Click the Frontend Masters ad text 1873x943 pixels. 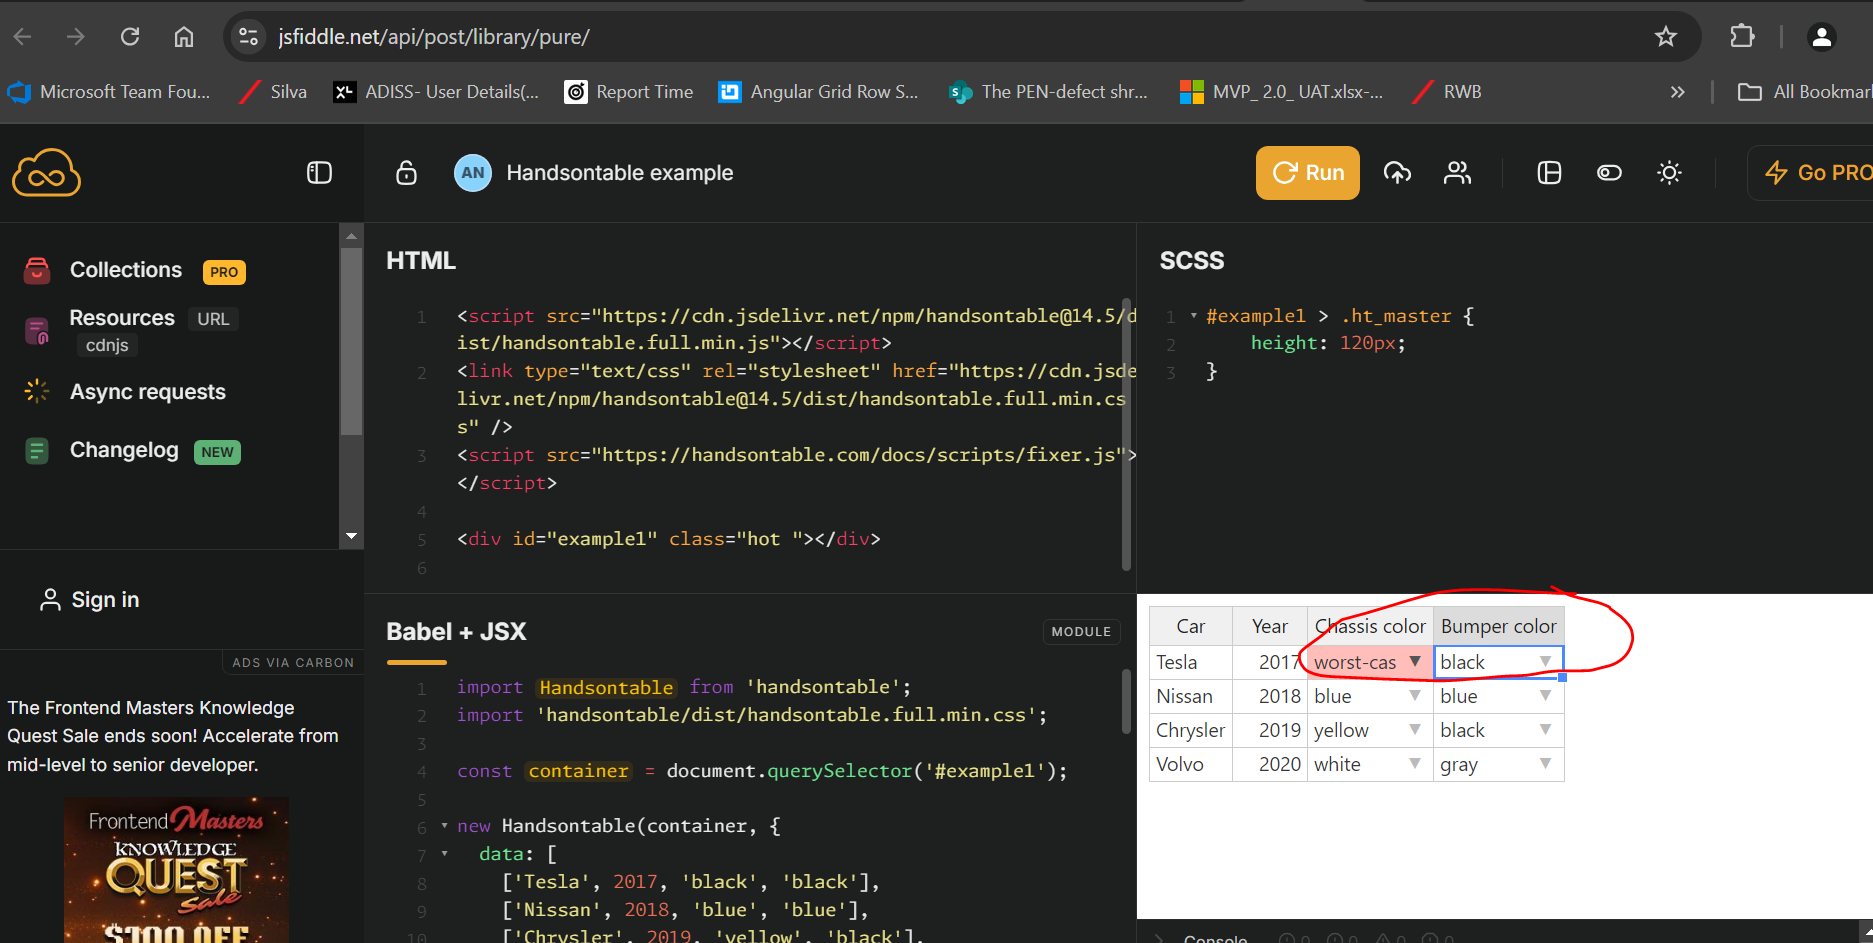[173, 736]
